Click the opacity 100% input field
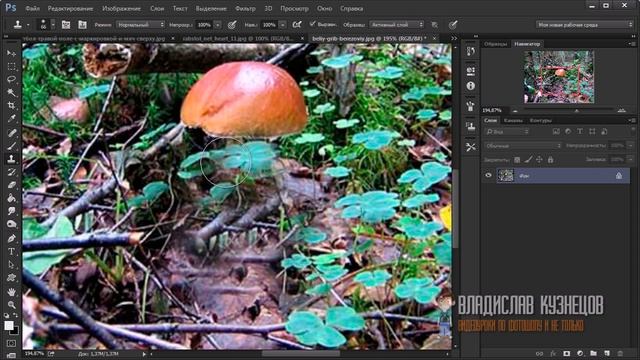The width and height of the screenshot is (640, 360). (204, 25)
